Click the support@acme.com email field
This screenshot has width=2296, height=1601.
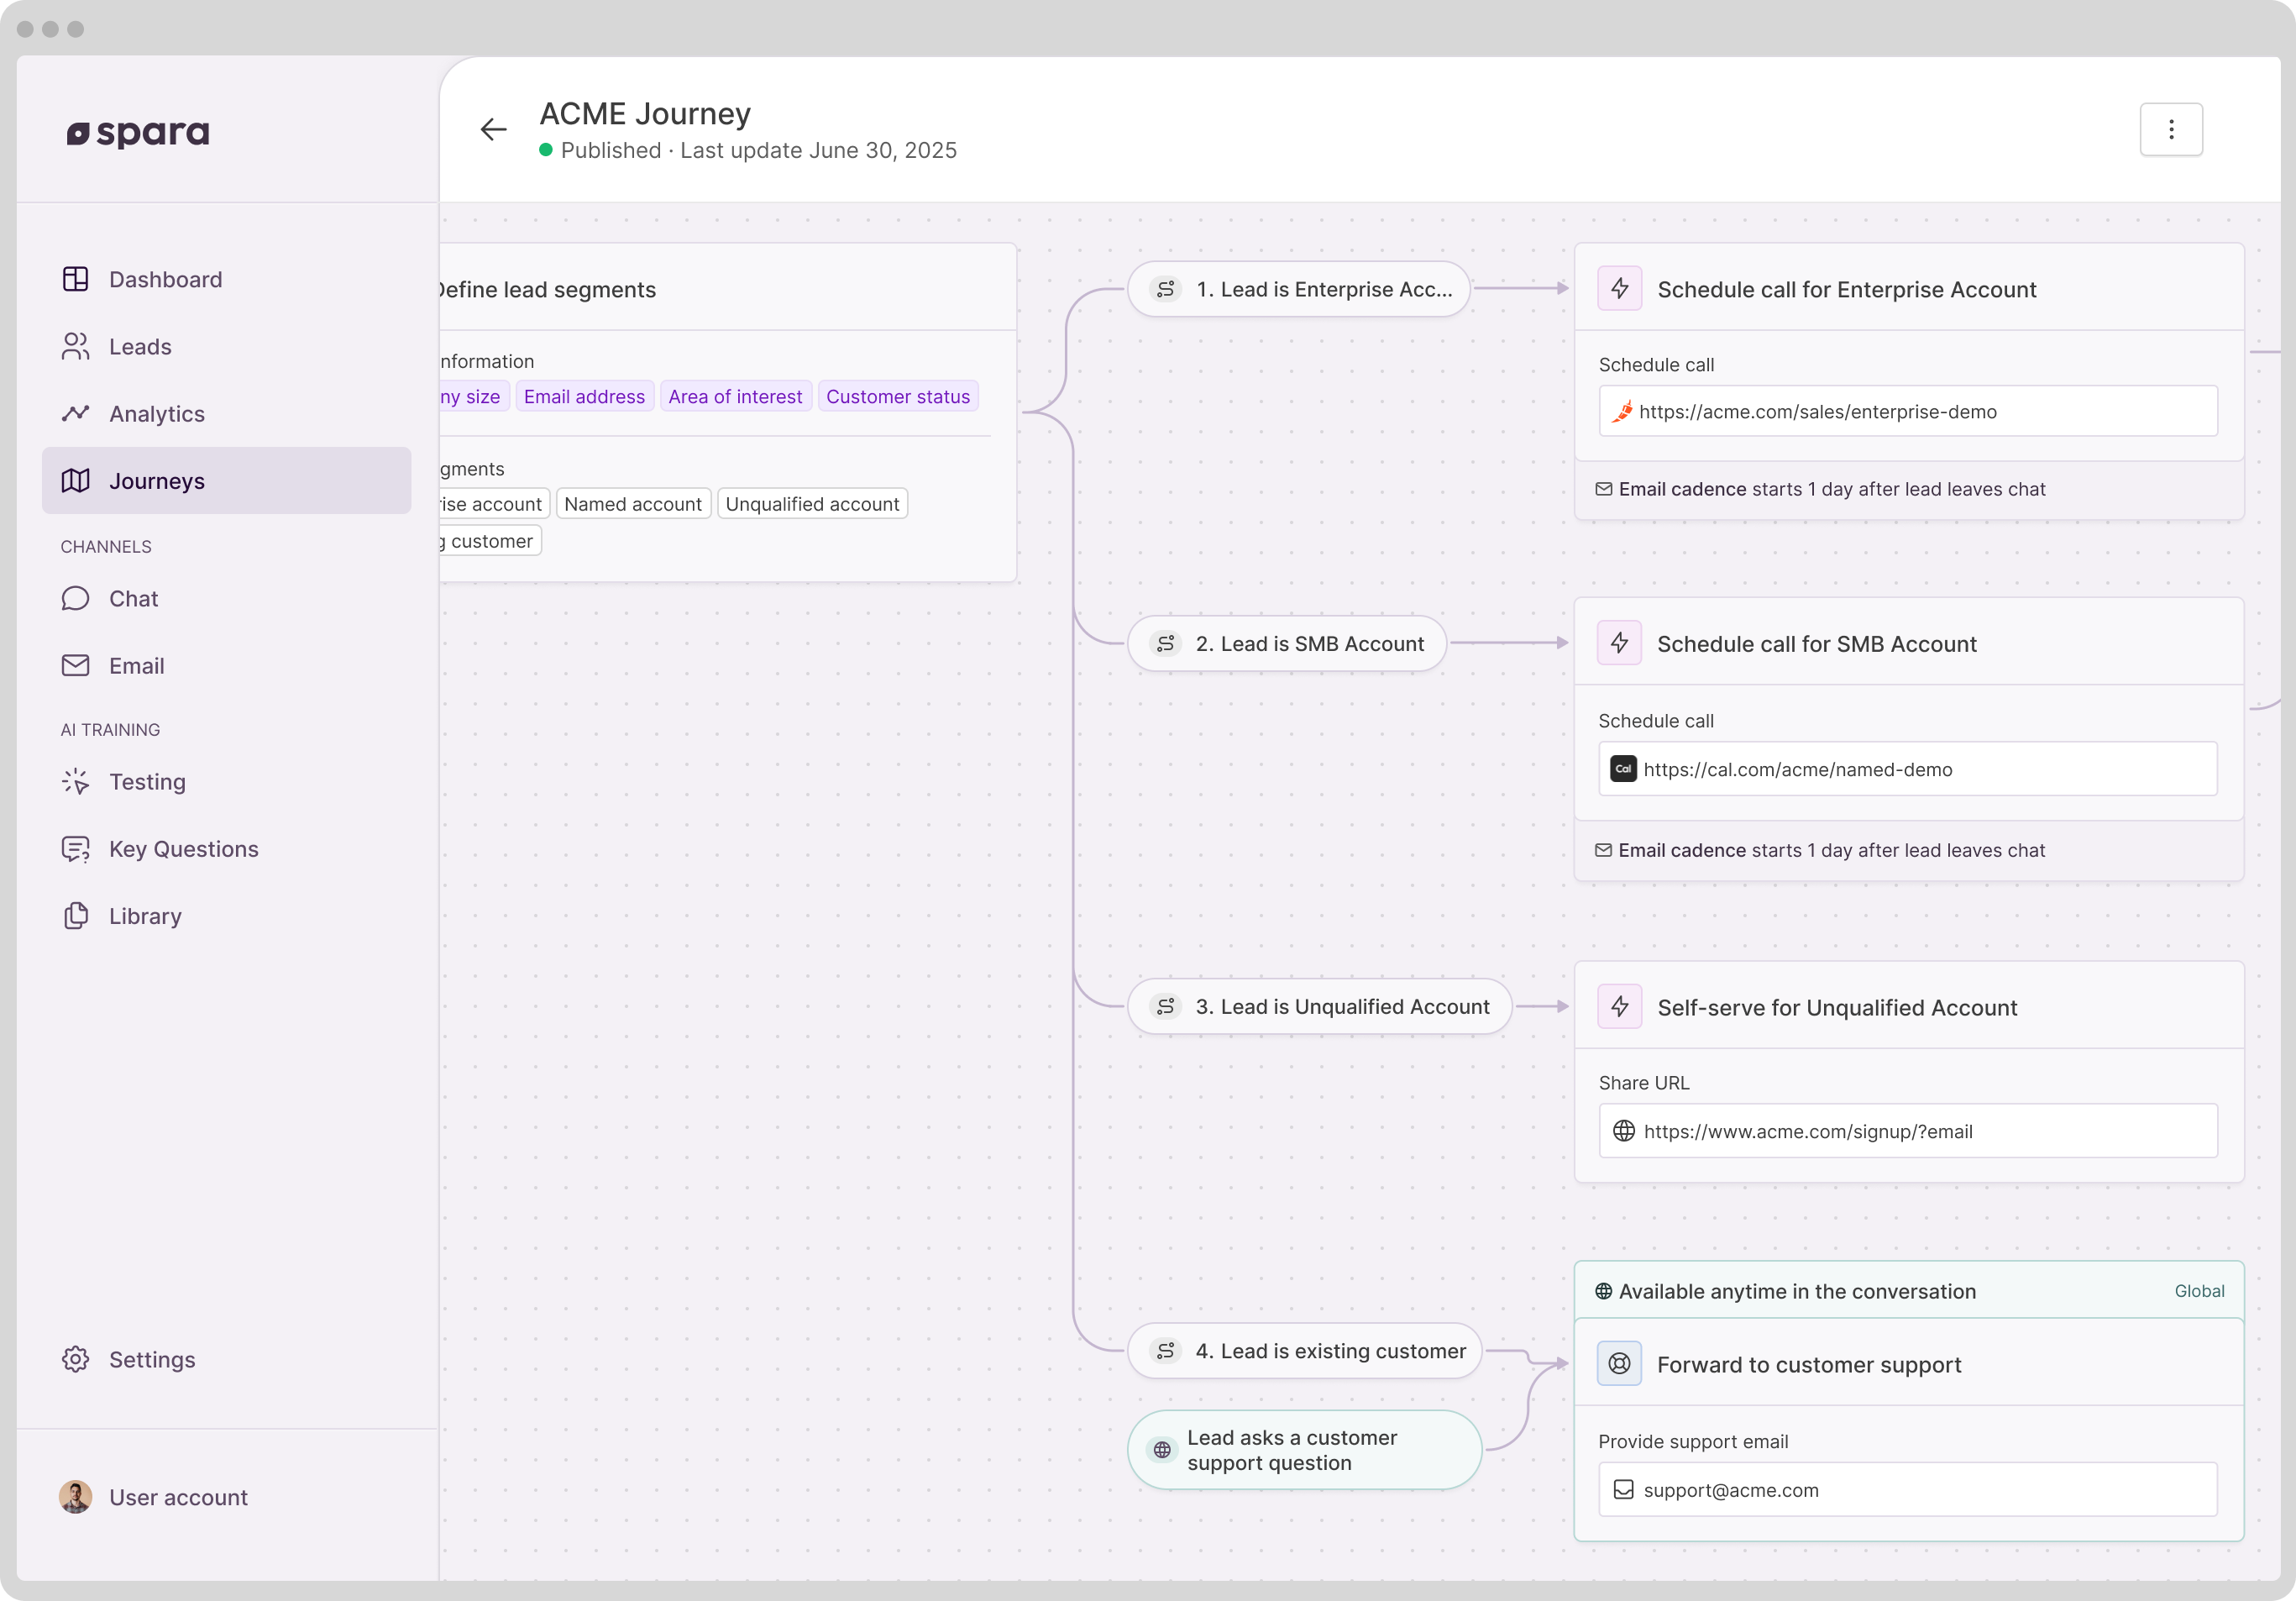click(1907, 1489)
